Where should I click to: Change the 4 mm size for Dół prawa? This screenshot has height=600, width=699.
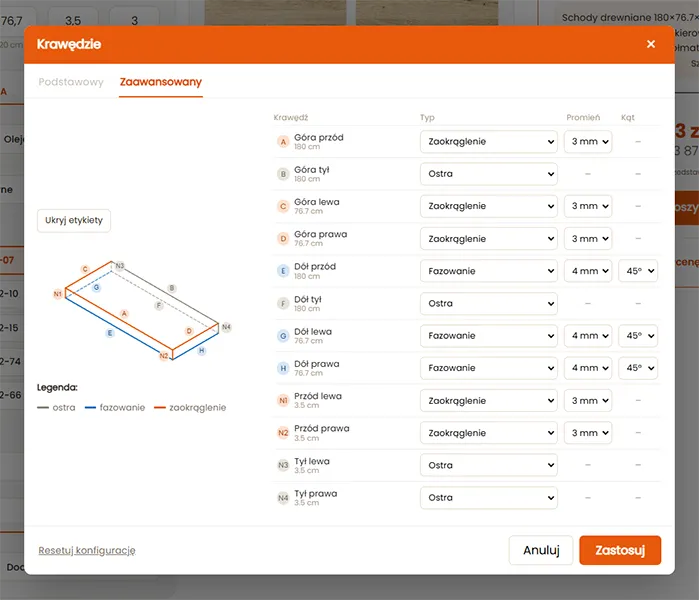[x=588, y=368]
